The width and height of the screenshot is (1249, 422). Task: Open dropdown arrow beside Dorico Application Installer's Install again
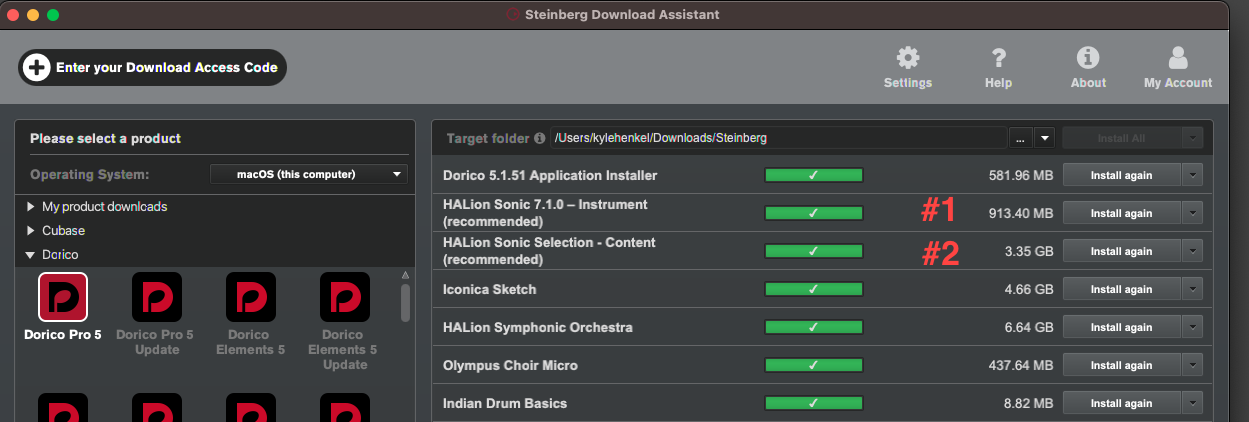1192,175
